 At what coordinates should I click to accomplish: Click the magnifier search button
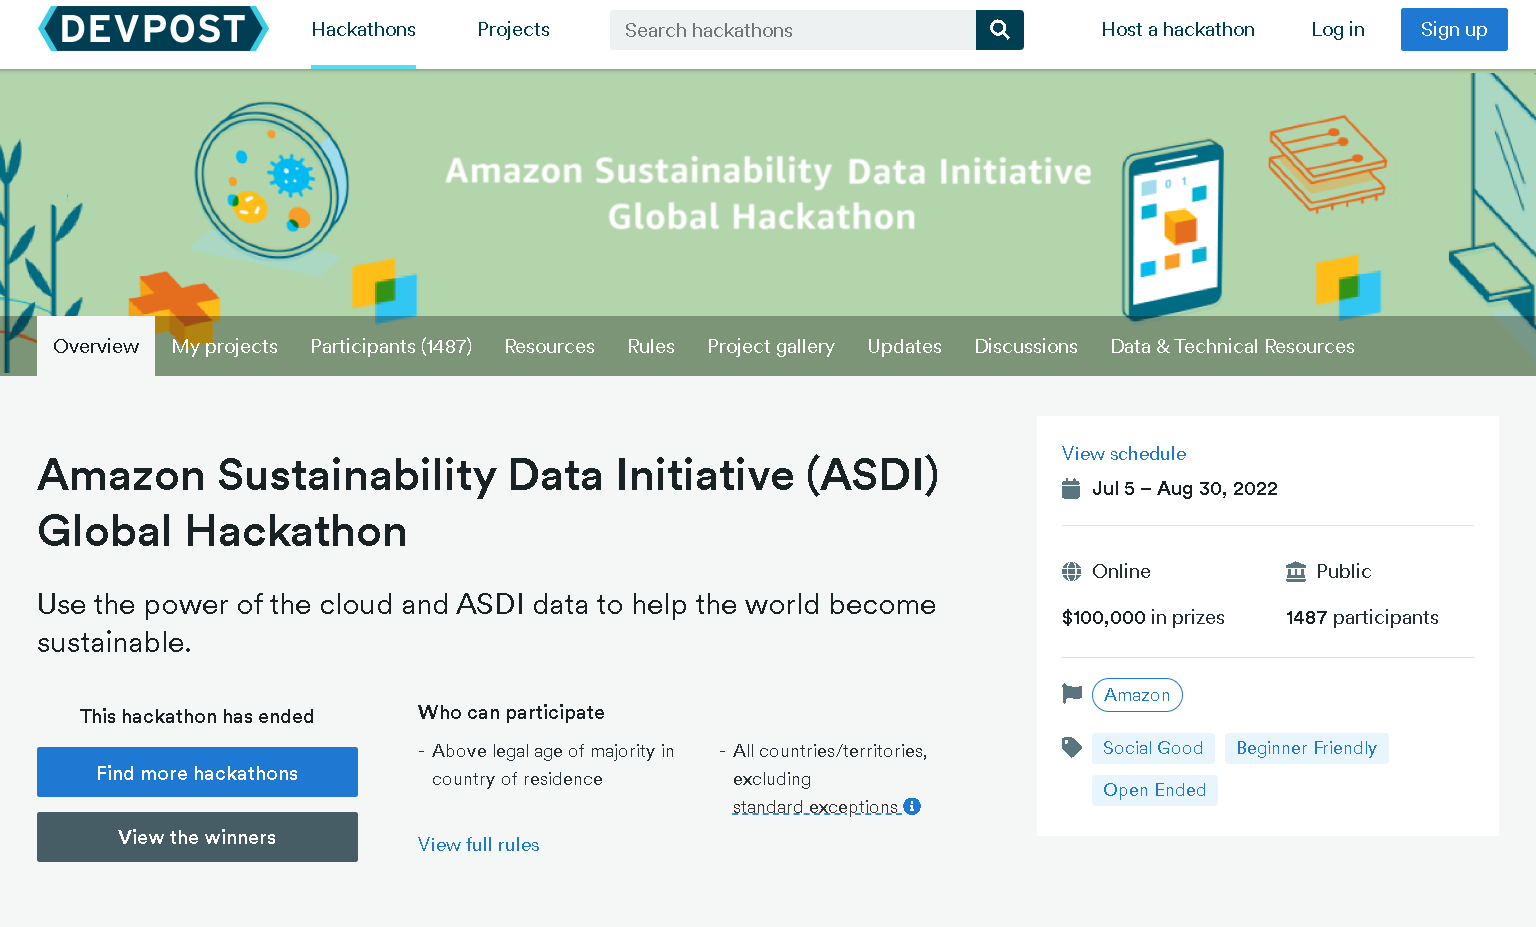pos(999,30)
